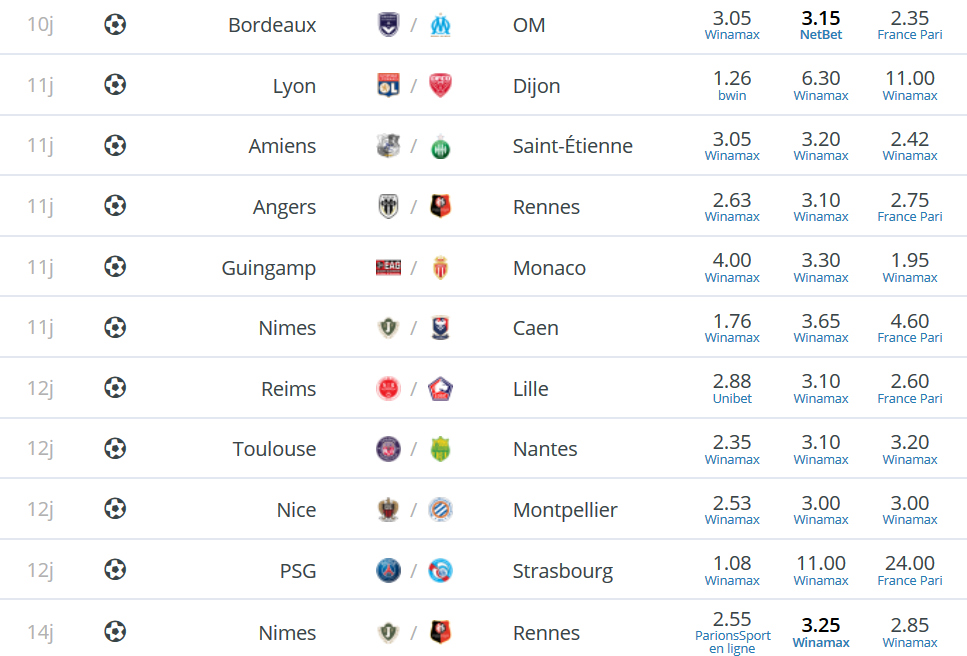Click the Toulouse club crest icon
The width and height of the screenshot is (967, 656).
click(x=389, y=449)
